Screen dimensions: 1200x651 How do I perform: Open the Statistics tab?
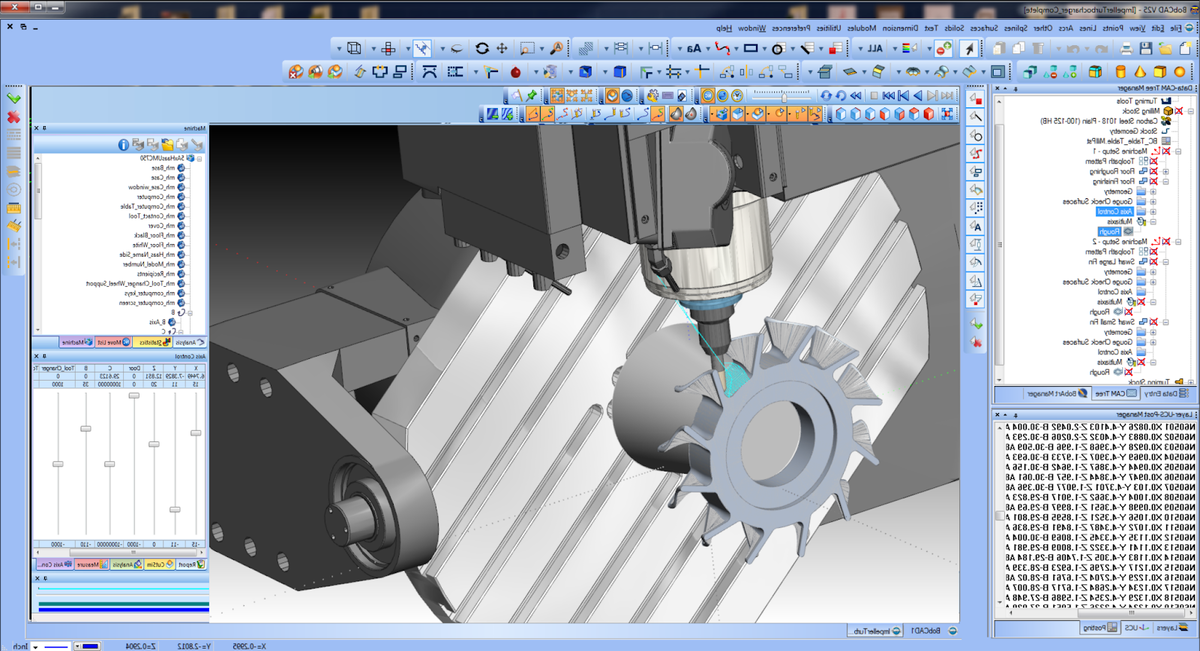152,342
